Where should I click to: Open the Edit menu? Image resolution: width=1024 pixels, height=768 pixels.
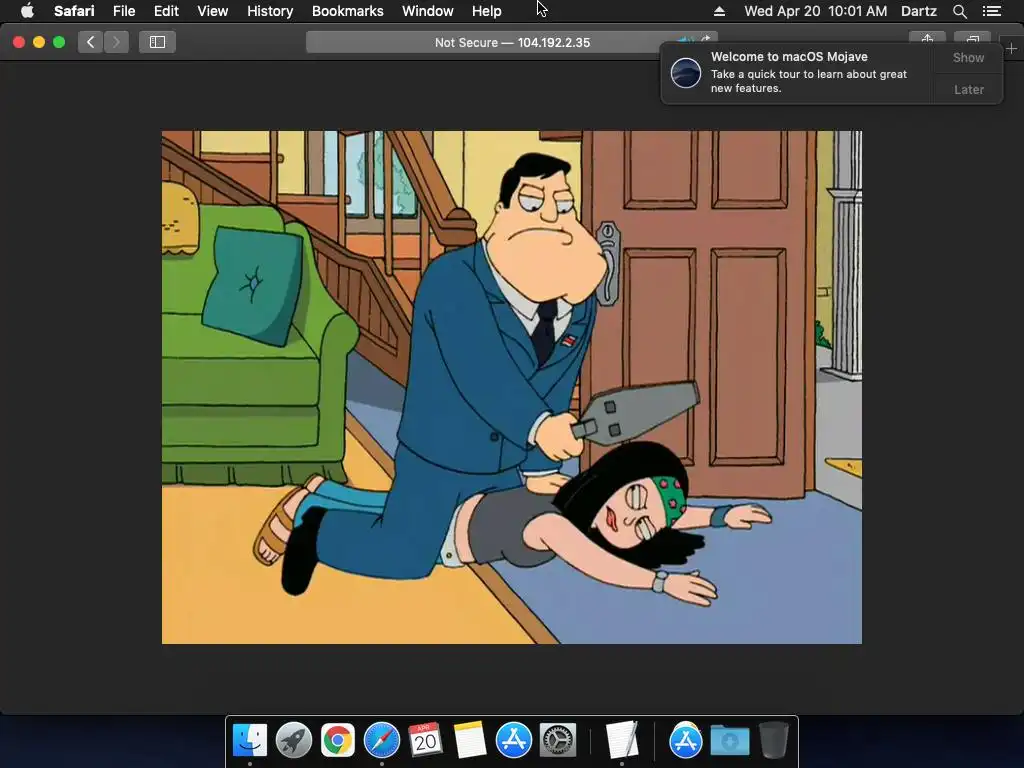click(166, 10)
